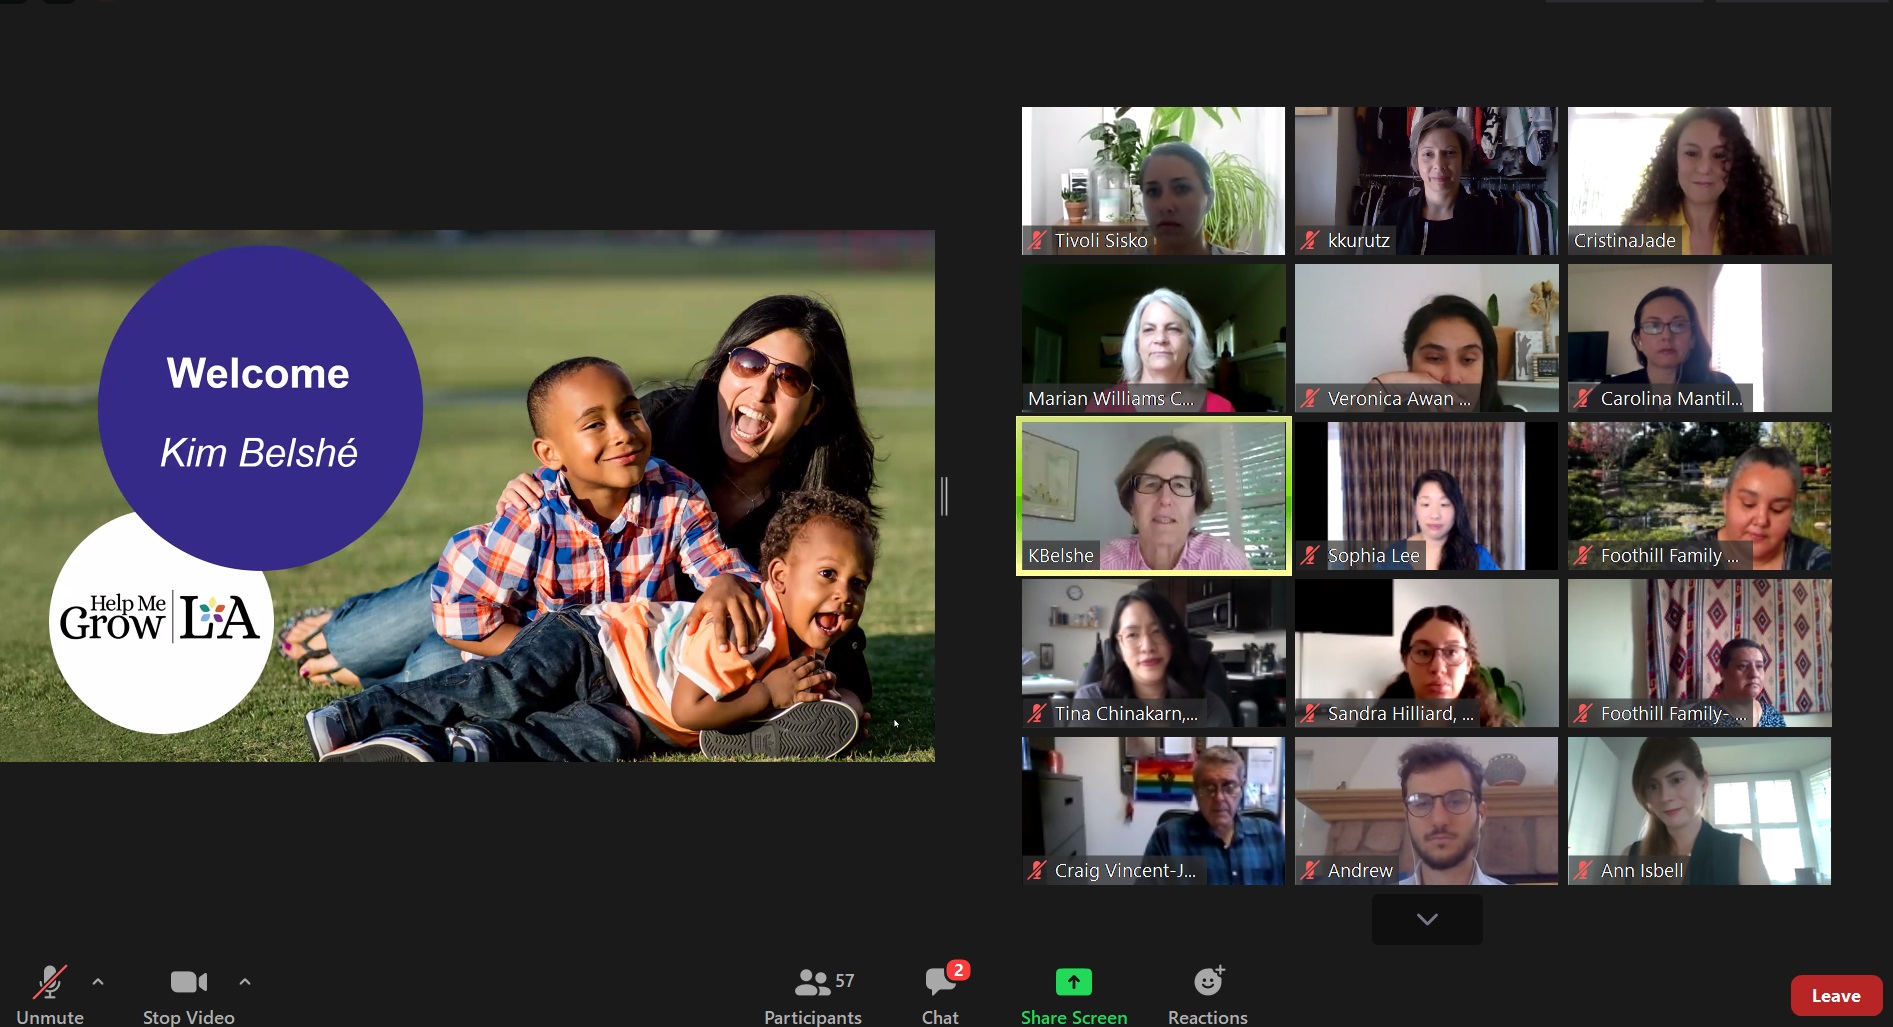Click muted mic icon on Tina Chinakarn

point(1037,713)
